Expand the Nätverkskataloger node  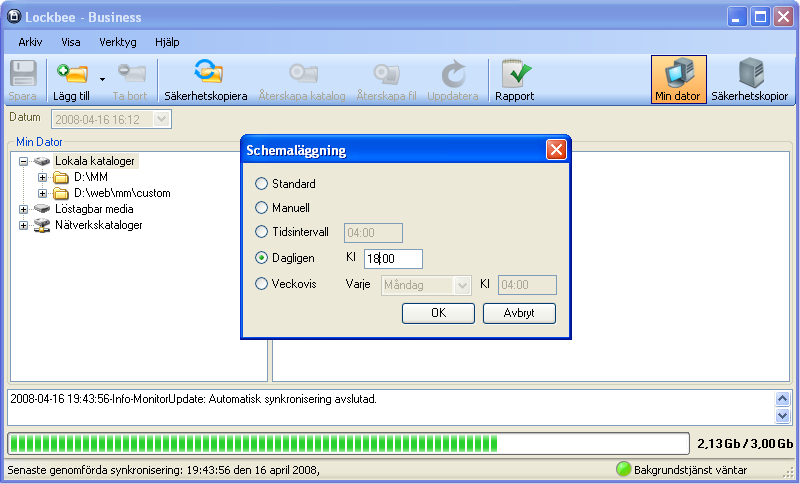click(23, 225)
